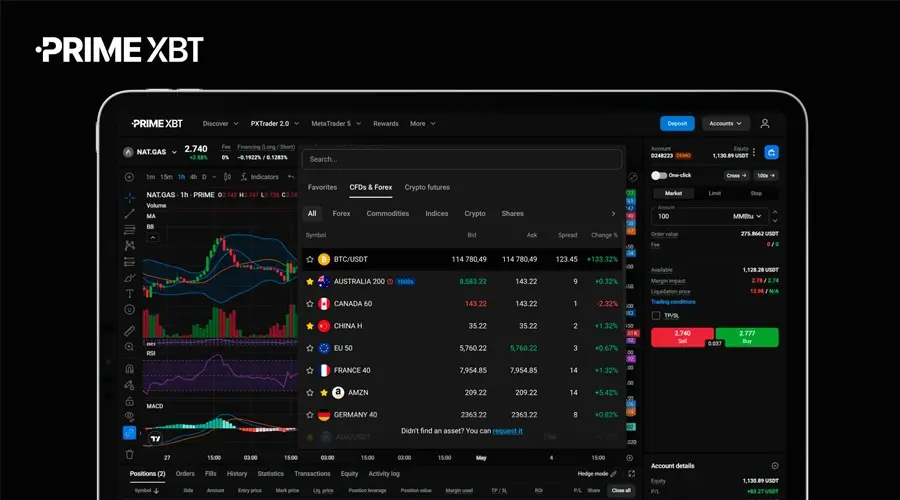Screen dimensions: 900x500
Task: Open the Trading conditions link
Action: pos(673,301)
